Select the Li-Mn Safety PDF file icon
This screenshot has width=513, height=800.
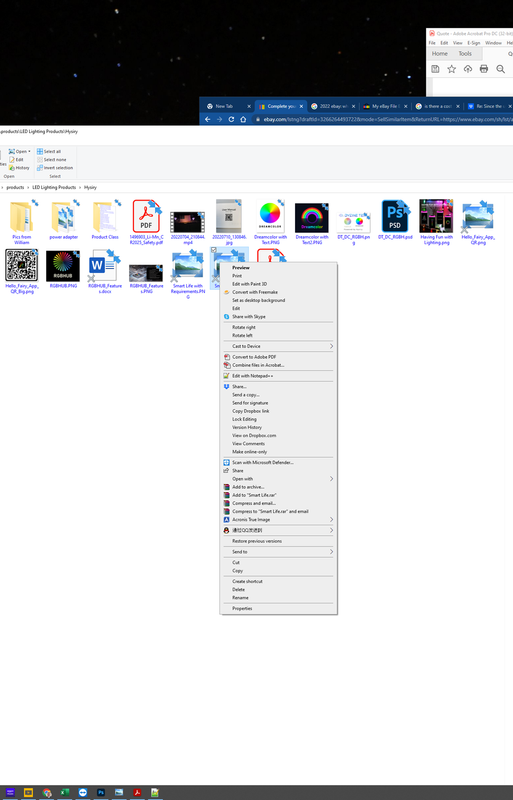click(x=146, y=216)
